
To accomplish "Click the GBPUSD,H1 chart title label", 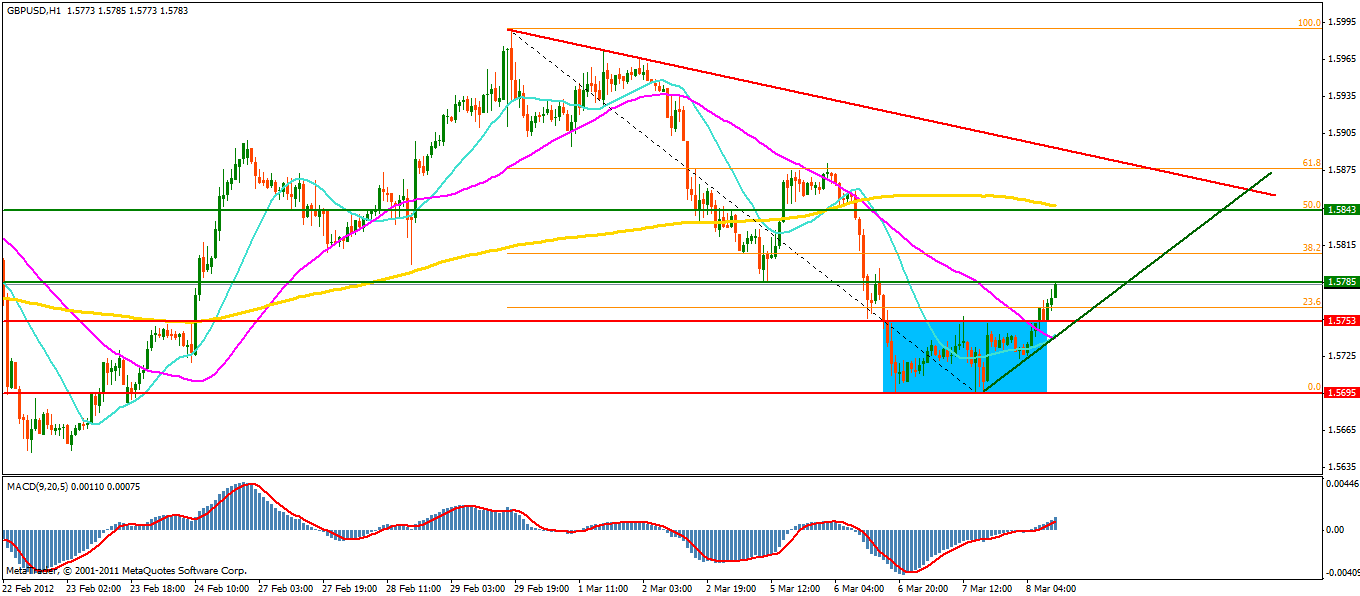I will [x=30, y=10].
